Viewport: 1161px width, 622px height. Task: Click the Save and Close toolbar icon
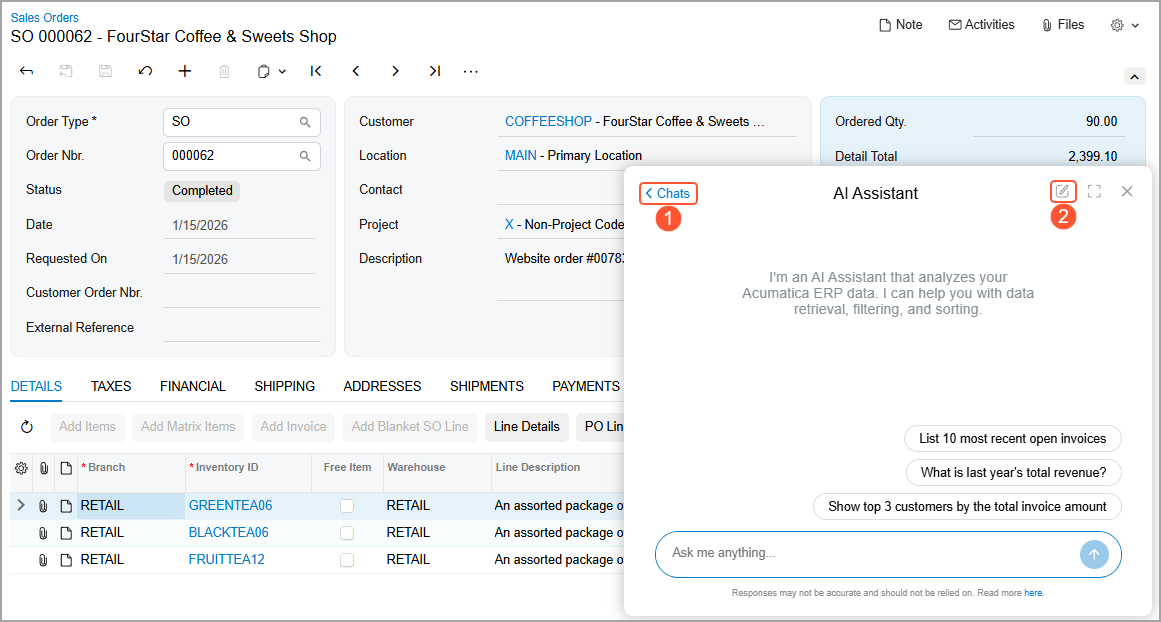[66, 71]
